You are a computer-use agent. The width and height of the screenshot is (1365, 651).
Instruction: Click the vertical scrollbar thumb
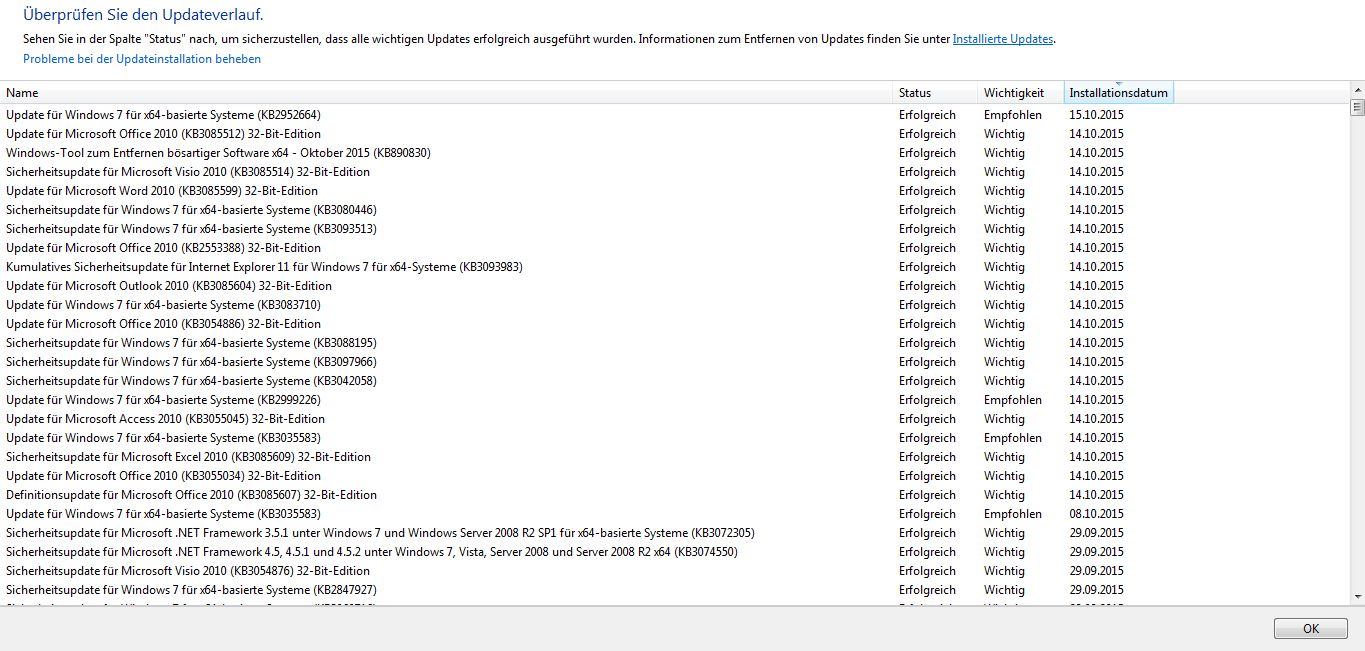tap(1357, 108)
